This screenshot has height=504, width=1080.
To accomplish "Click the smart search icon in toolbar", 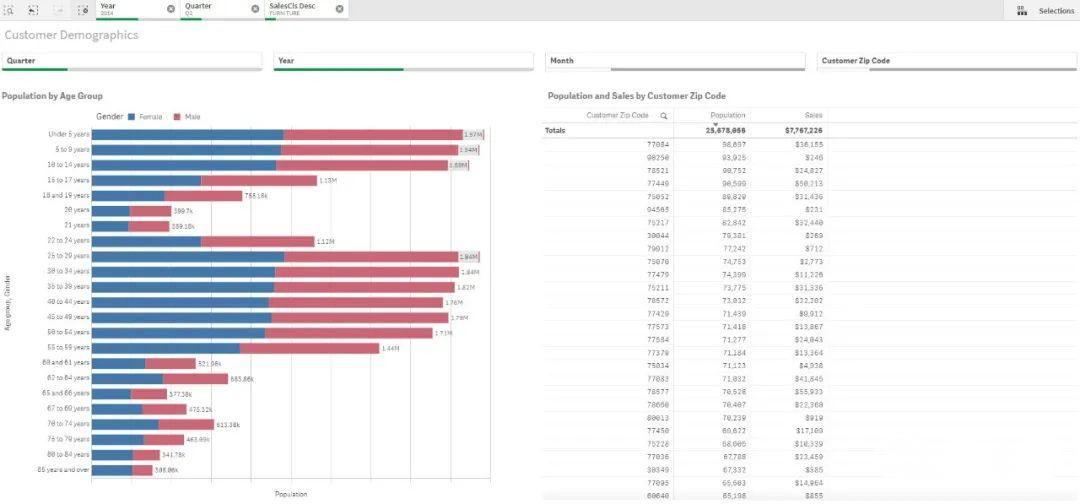I will point(9,10).
